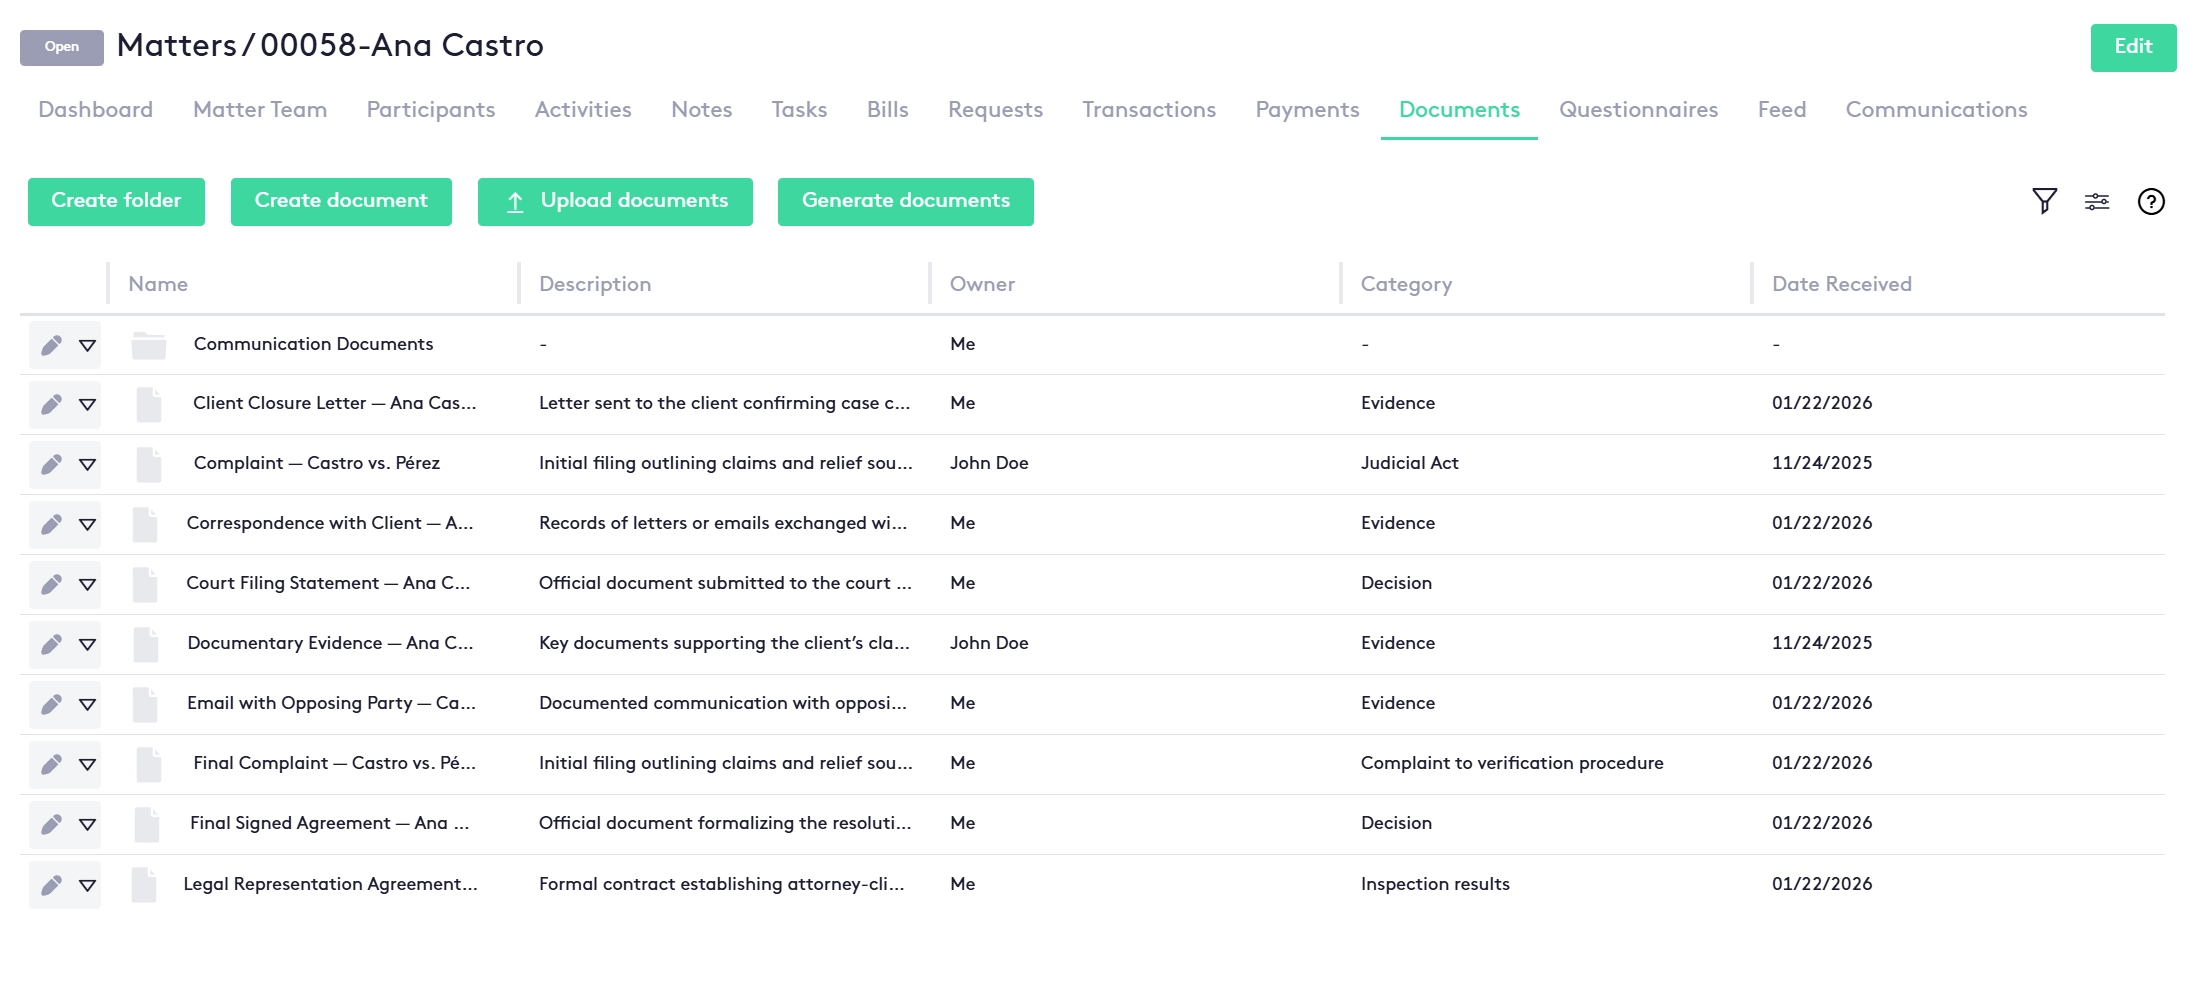Click pencil icon for Legal Representation Agreement

[51, 885]
